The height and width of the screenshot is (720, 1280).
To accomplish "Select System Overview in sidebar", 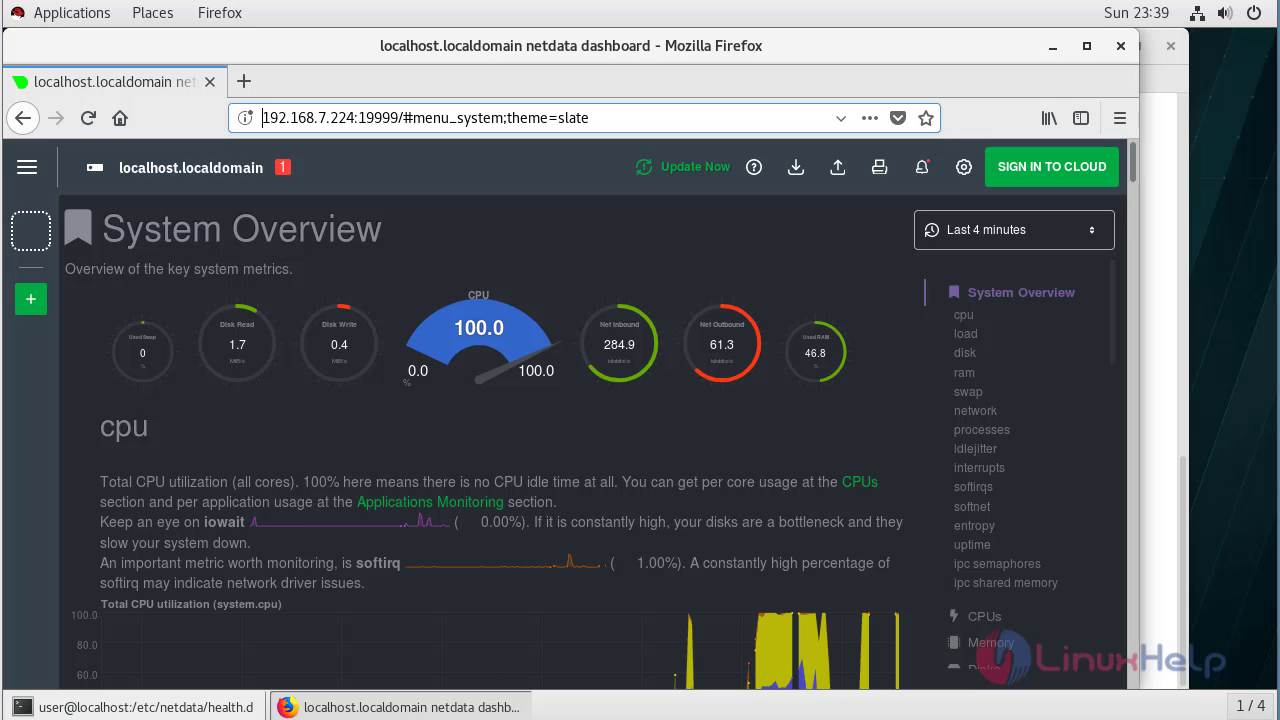I will pyautogui.click(x=1021, y=292).
